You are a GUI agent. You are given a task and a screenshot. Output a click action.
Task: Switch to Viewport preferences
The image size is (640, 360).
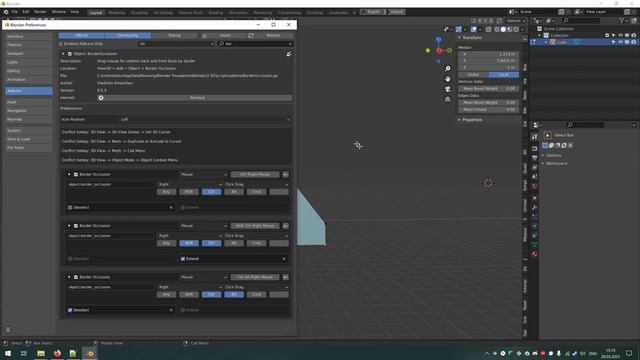coord(29,53)
